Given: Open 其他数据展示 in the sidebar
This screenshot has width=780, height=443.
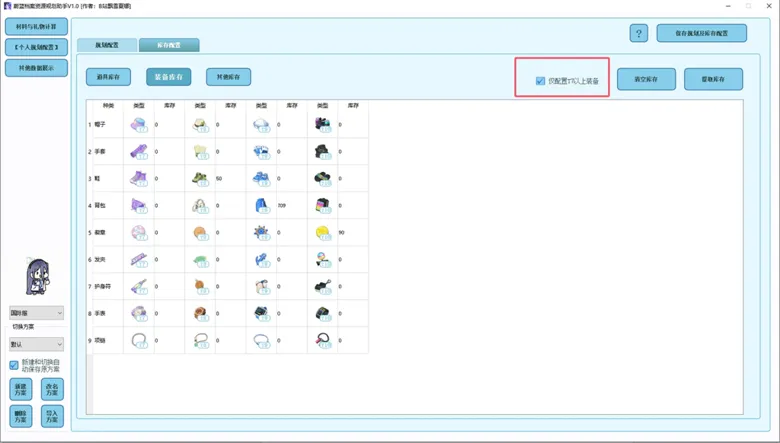Looking at the screenshot, I should 36,68.
